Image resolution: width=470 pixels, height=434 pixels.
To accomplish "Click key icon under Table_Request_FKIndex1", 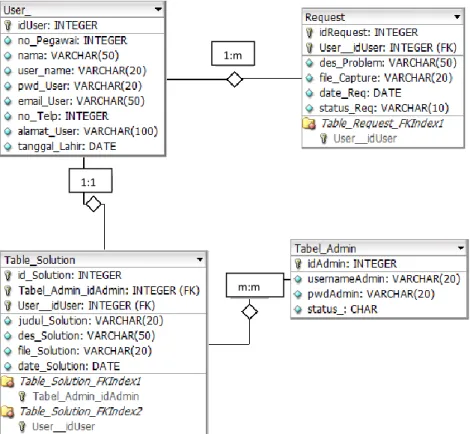I will tap(323, 138).
